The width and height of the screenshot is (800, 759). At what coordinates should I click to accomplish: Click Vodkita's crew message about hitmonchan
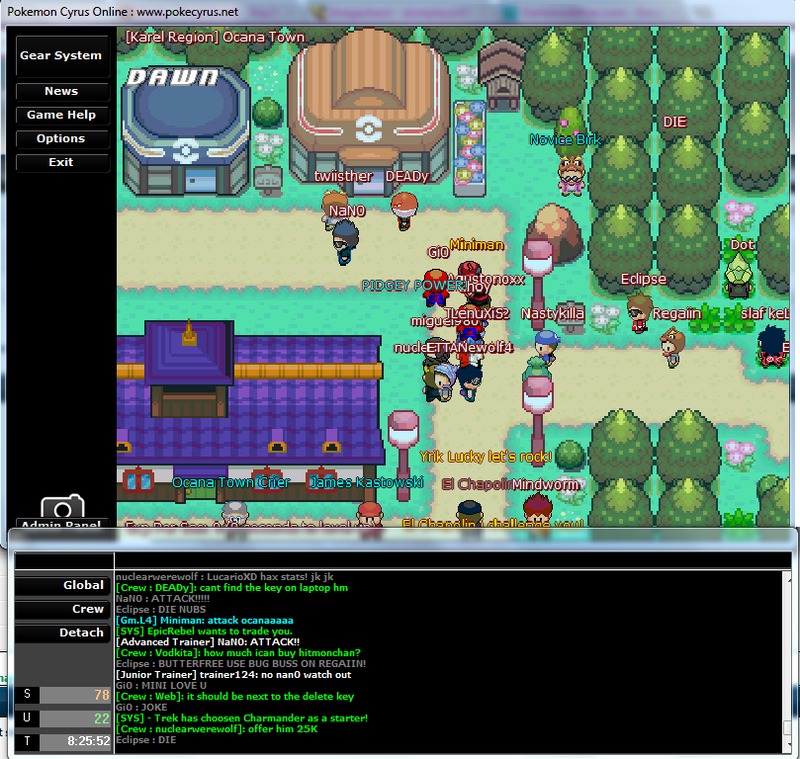238,653
